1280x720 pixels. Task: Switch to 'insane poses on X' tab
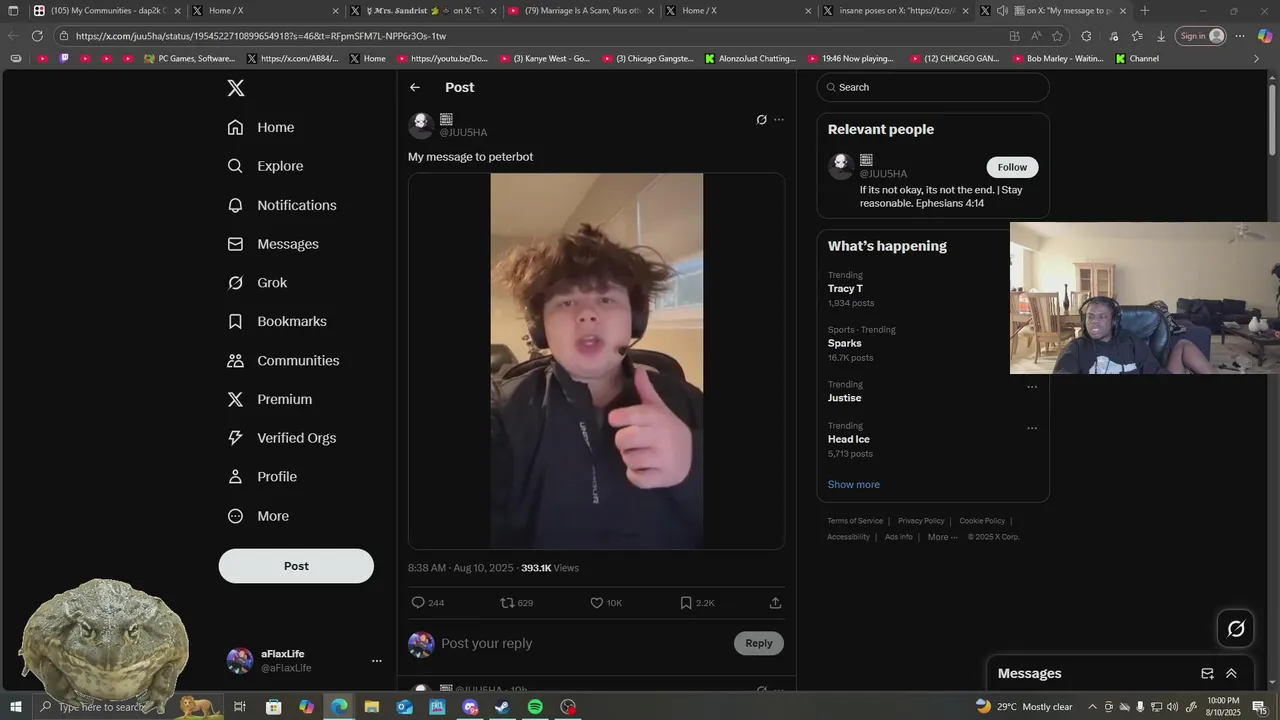click(896, 11)
